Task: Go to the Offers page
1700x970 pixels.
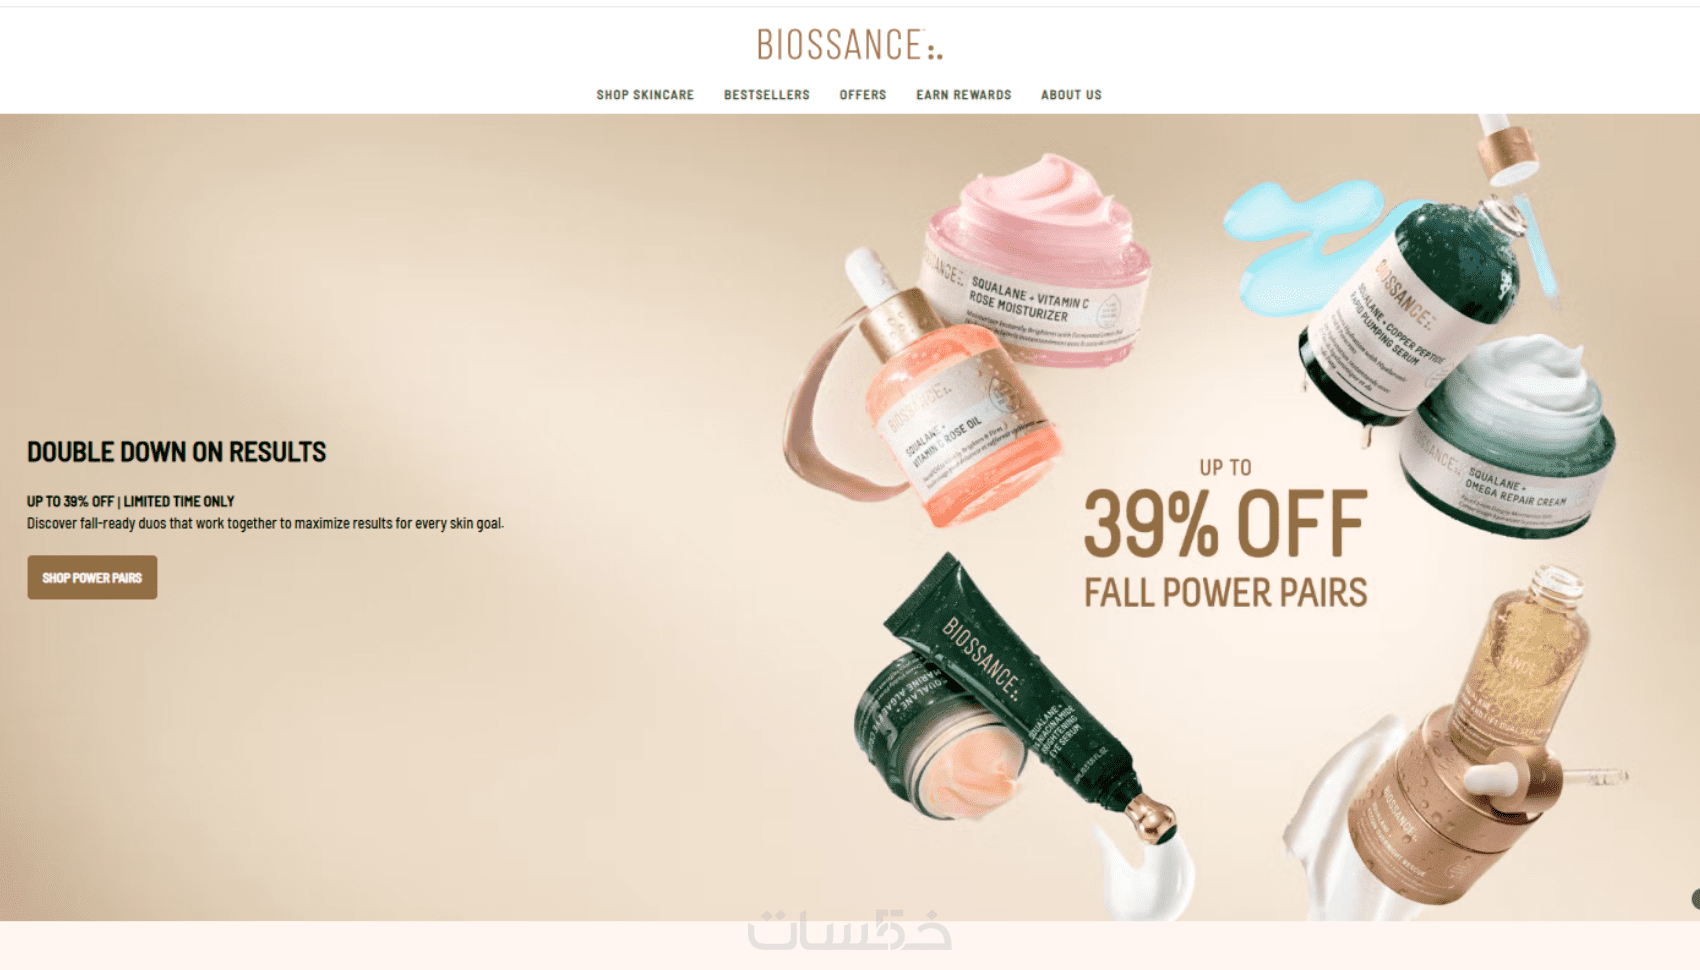Action: coord(863,95)
